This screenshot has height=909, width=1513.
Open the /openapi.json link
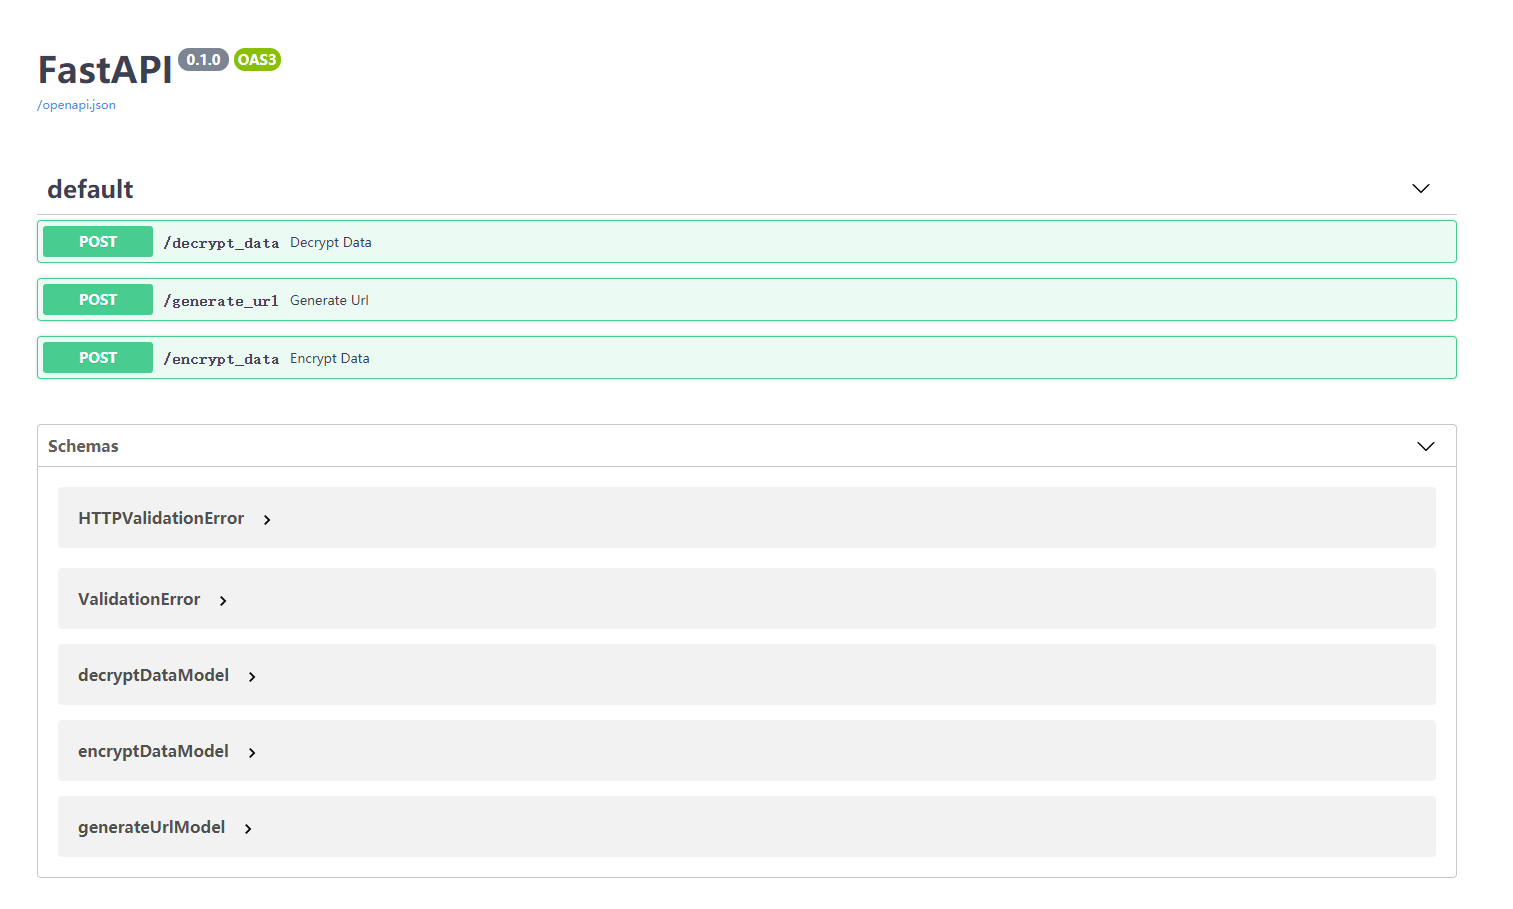pyautogui.click(x=76, y=105)
